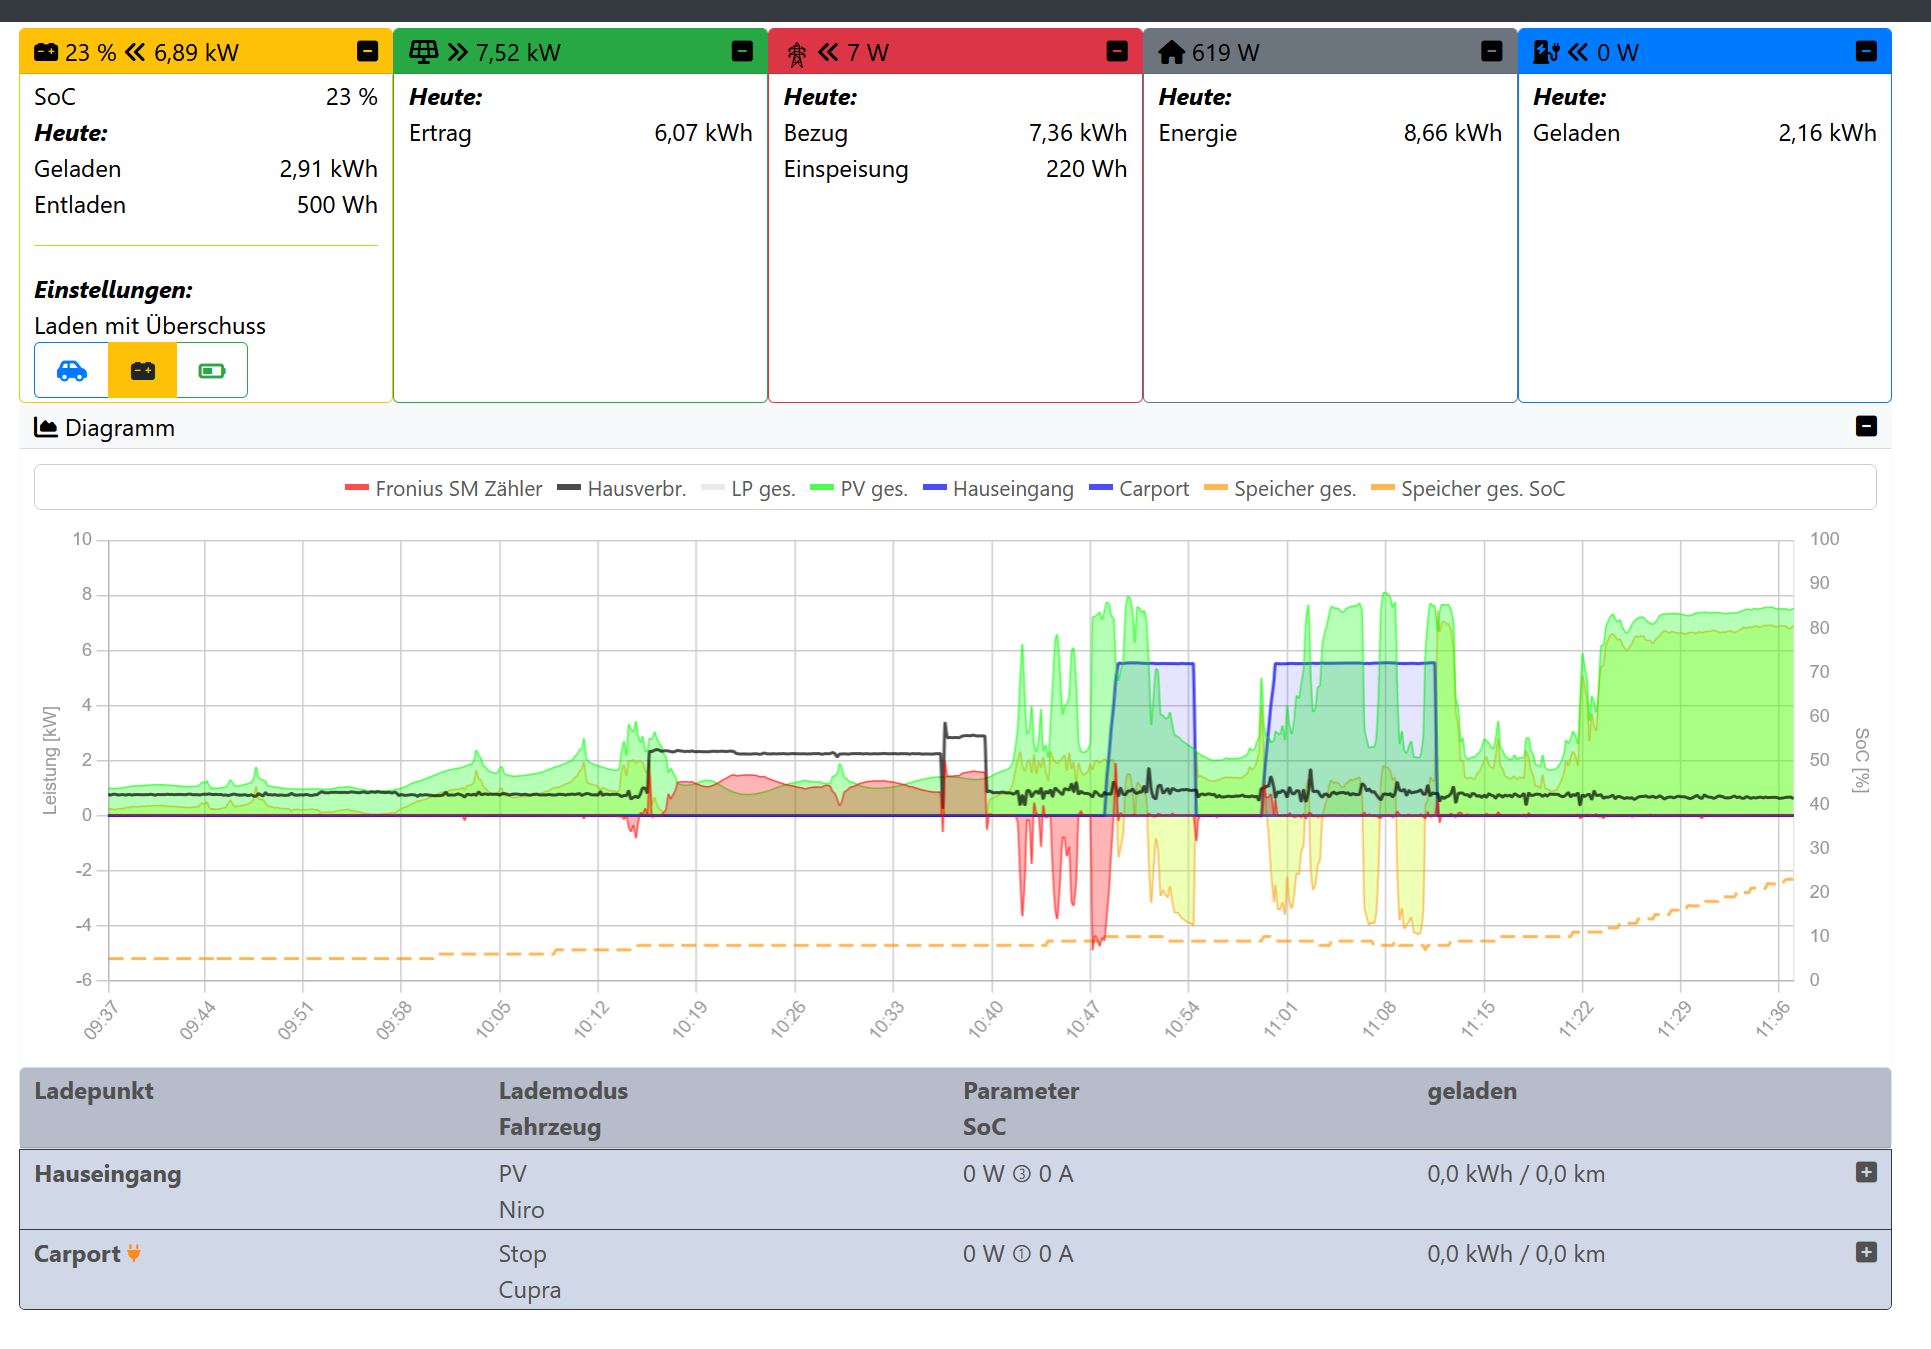Click the solar panel icon in green header
This screenshot has height=1349, width=1931.
coord(423,52)
